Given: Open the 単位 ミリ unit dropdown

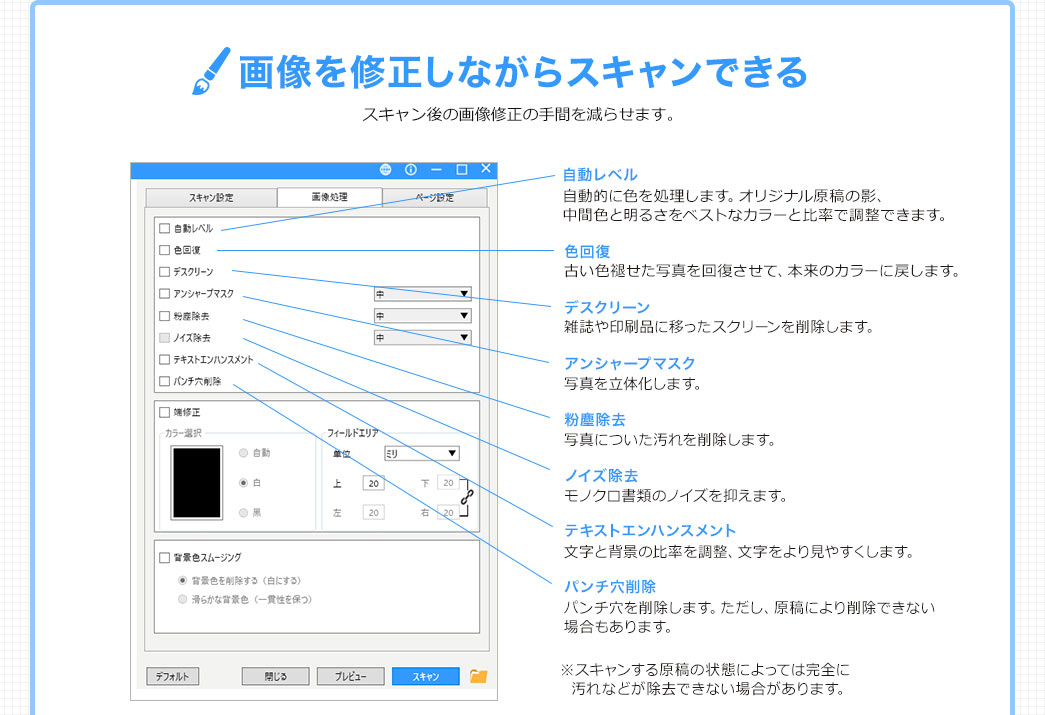Looking at the screenshot, I should pos(421,454).
